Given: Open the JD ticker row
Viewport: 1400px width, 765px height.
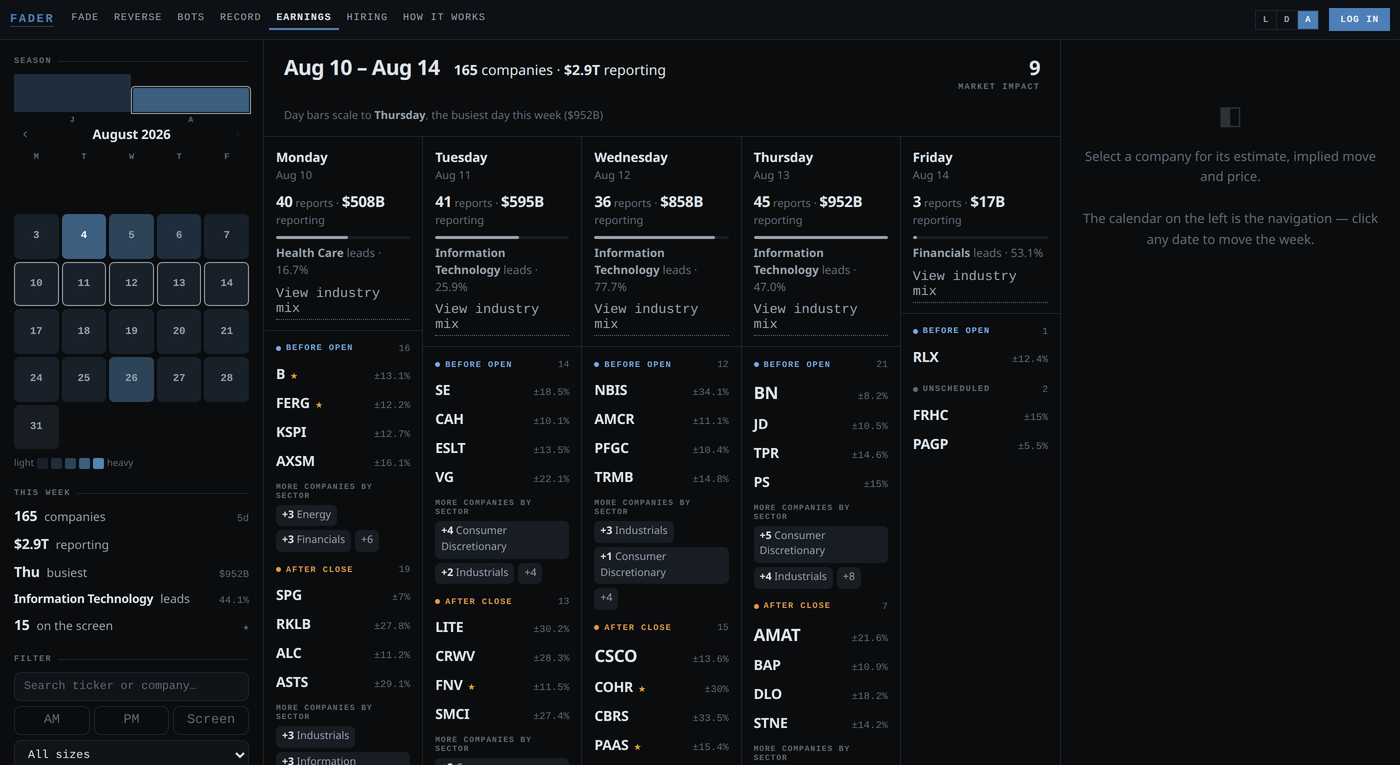Looking at the screenshot, I should [820, 425].
